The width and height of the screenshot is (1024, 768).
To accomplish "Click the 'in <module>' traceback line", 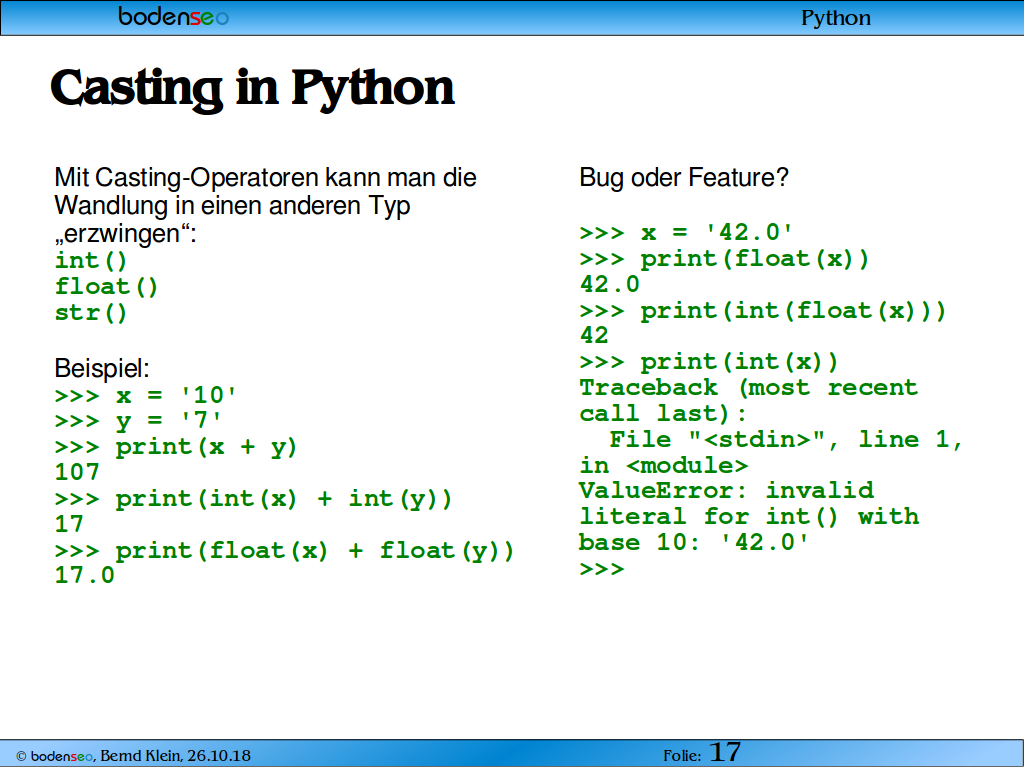I will point(664,466).
